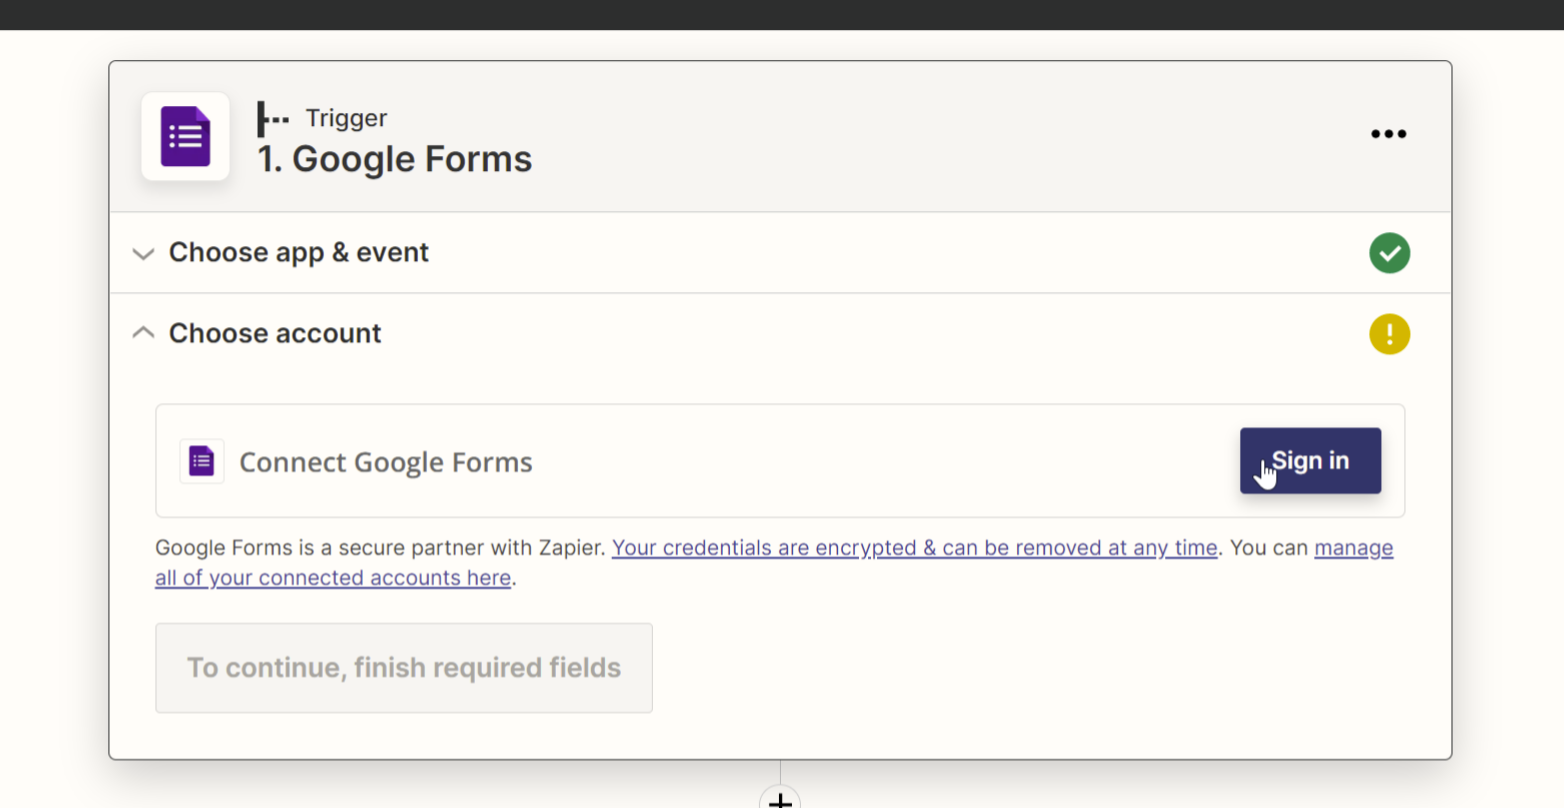Open the manage connected accounts link

[333, 578]
